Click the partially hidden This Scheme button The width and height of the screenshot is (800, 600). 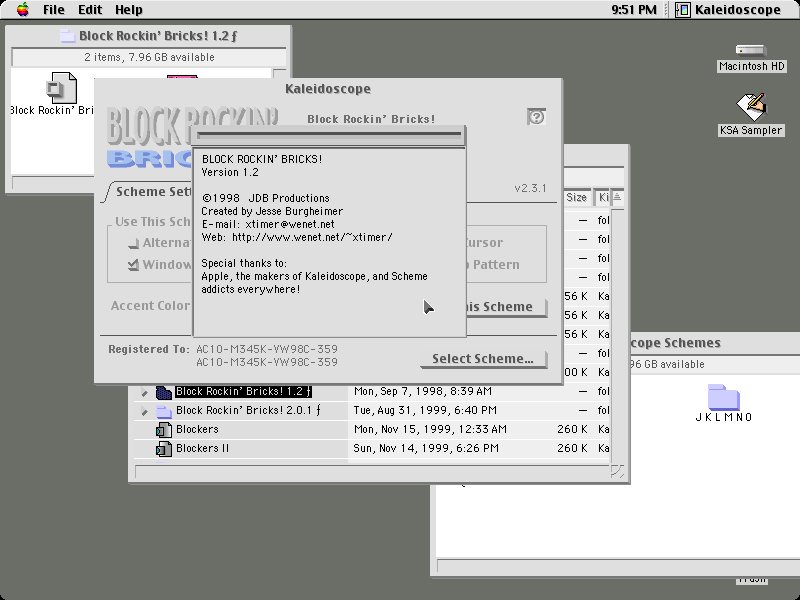507,307
